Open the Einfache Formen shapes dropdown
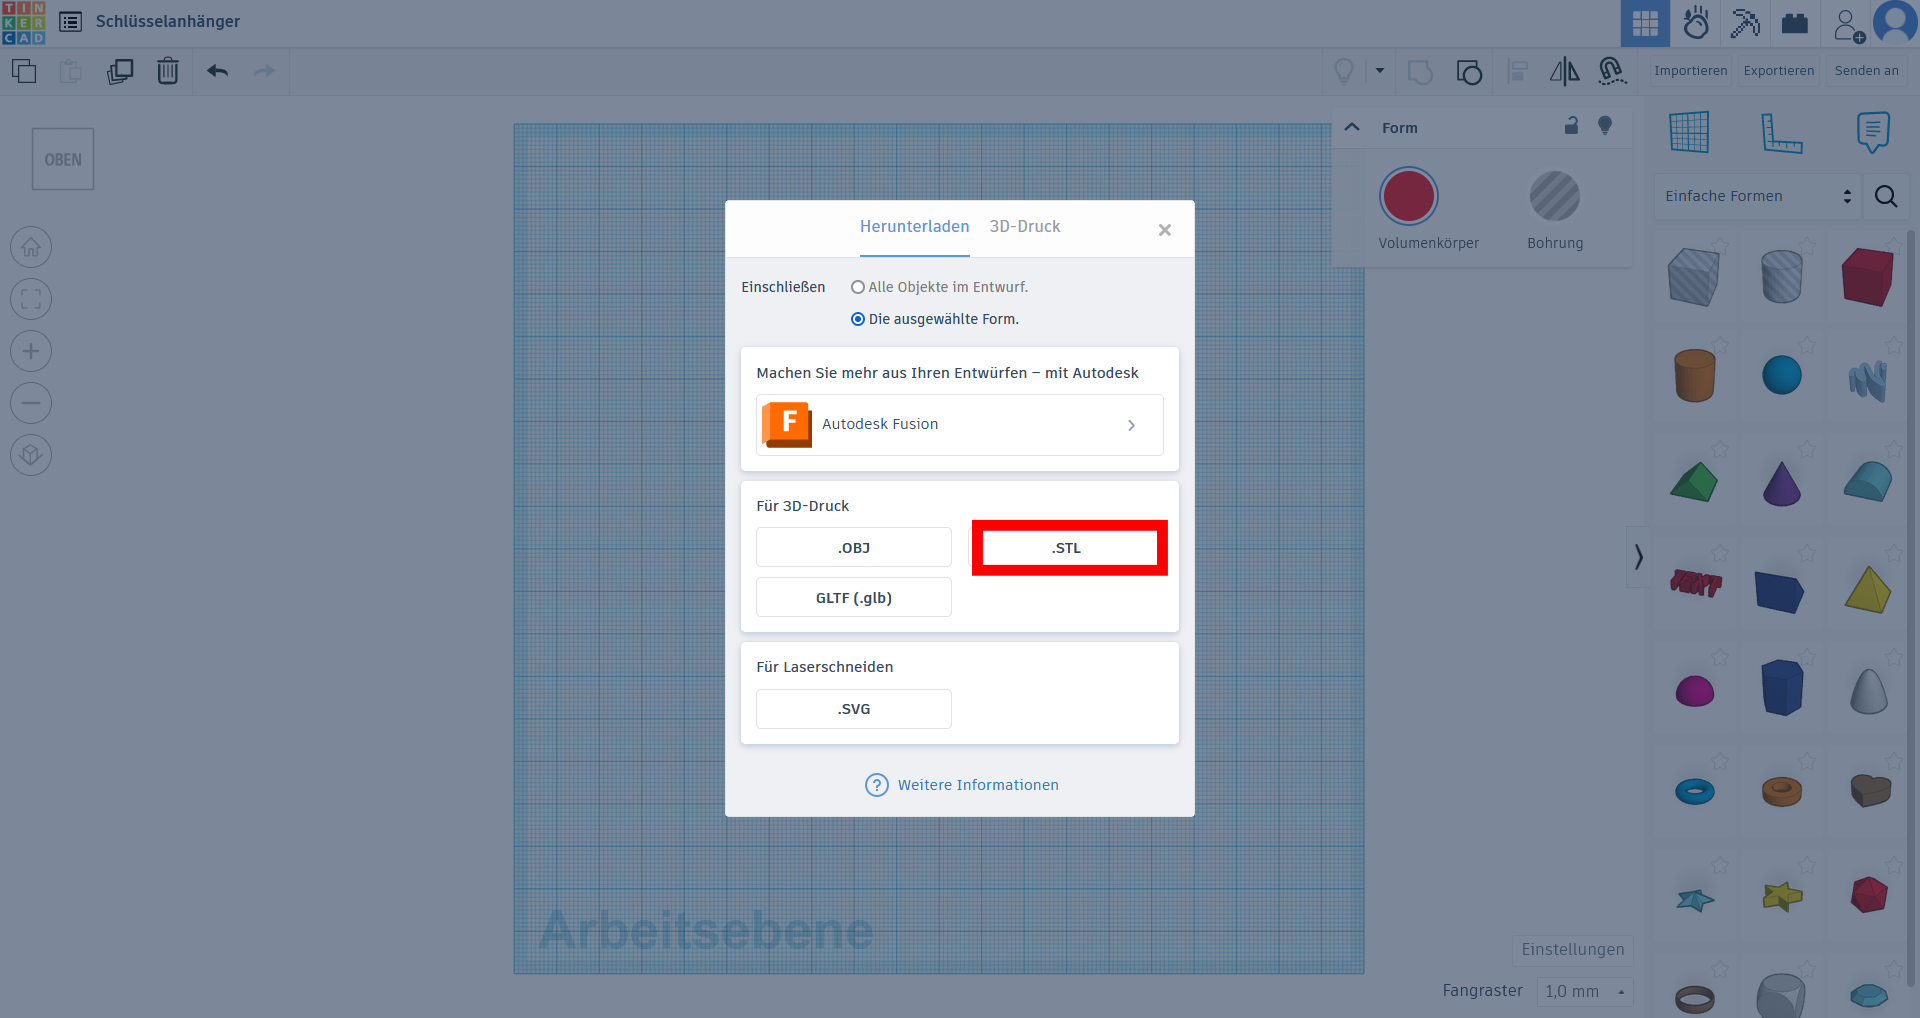This screenshot has height=1018, width=1920. pyautogui.click(x=1759, y=196)
